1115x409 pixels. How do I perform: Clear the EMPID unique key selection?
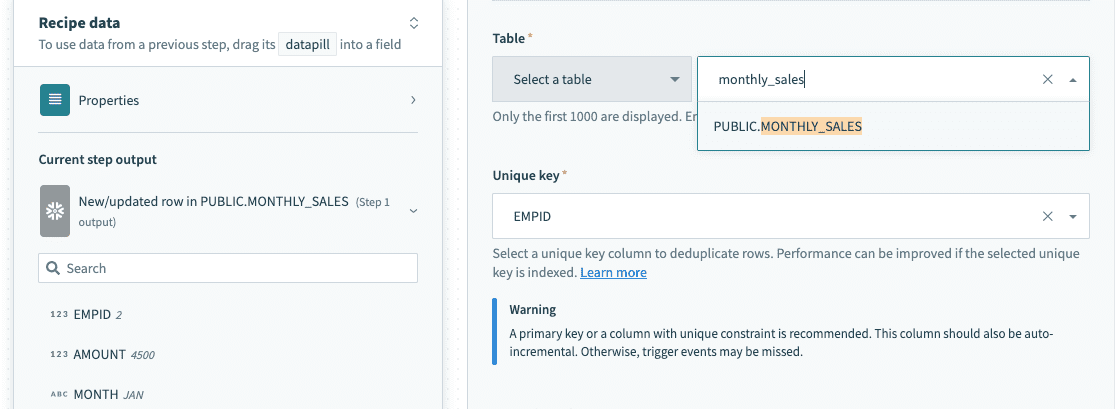pyautogui.click(x=1047, y=216)
